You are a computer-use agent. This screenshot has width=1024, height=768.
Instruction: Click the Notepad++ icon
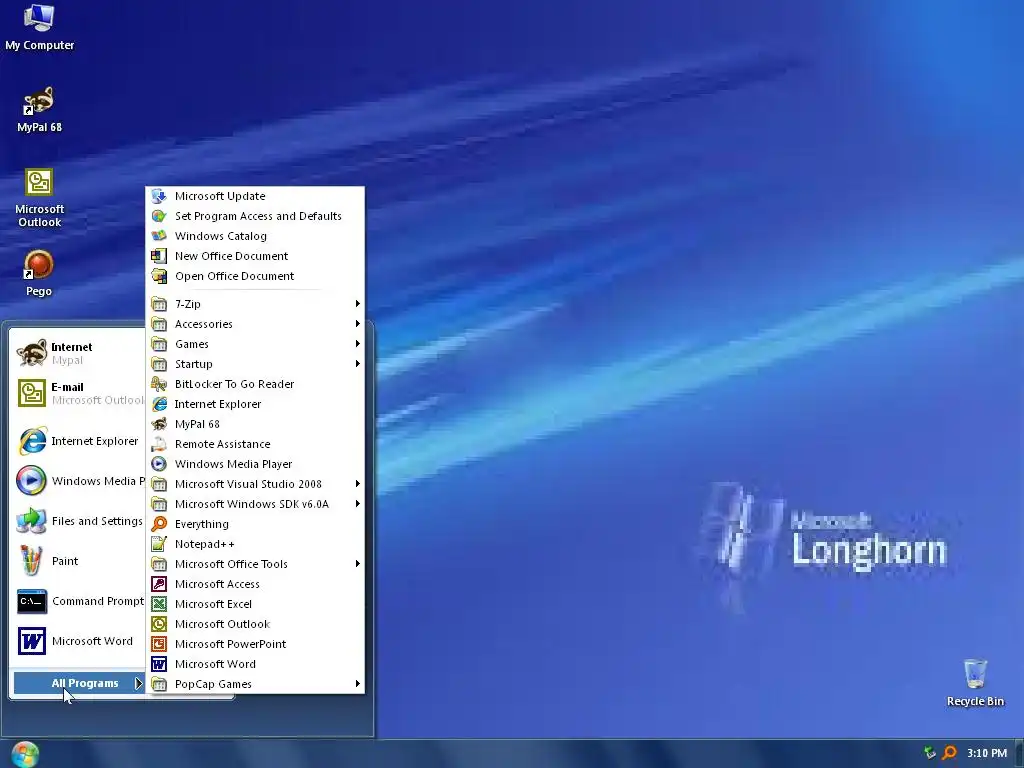pyautogui.click(x=159, y=544)
